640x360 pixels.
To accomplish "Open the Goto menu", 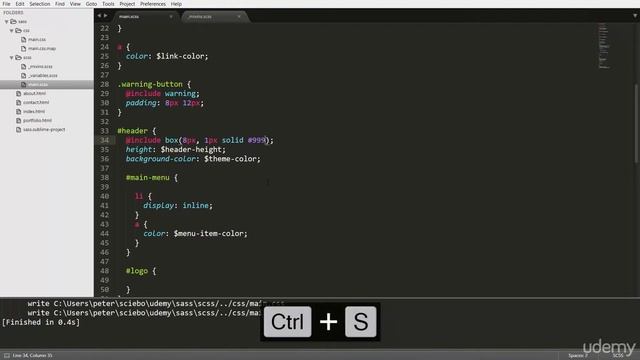I will tap(91, 4).
